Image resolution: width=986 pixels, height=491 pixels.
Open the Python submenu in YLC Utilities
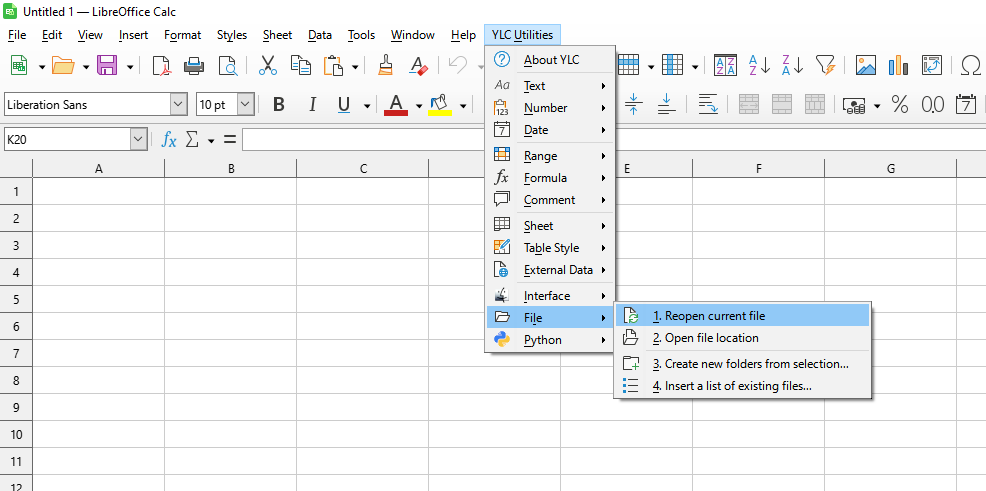542,340
